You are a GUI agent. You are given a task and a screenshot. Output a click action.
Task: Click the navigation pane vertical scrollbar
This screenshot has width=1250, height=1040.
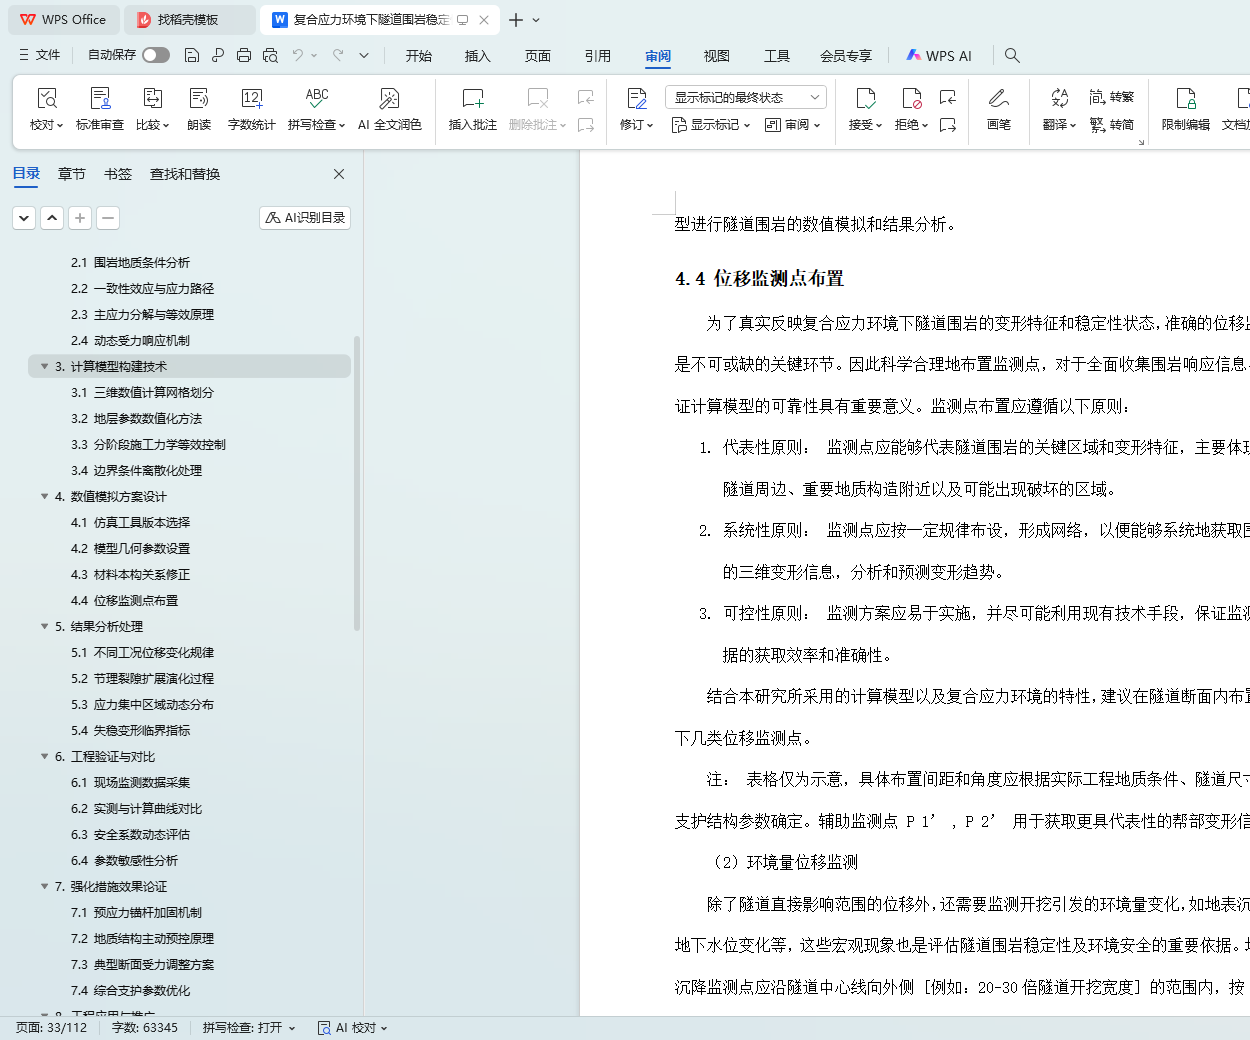pyautogui.click(x=357, y=480)
